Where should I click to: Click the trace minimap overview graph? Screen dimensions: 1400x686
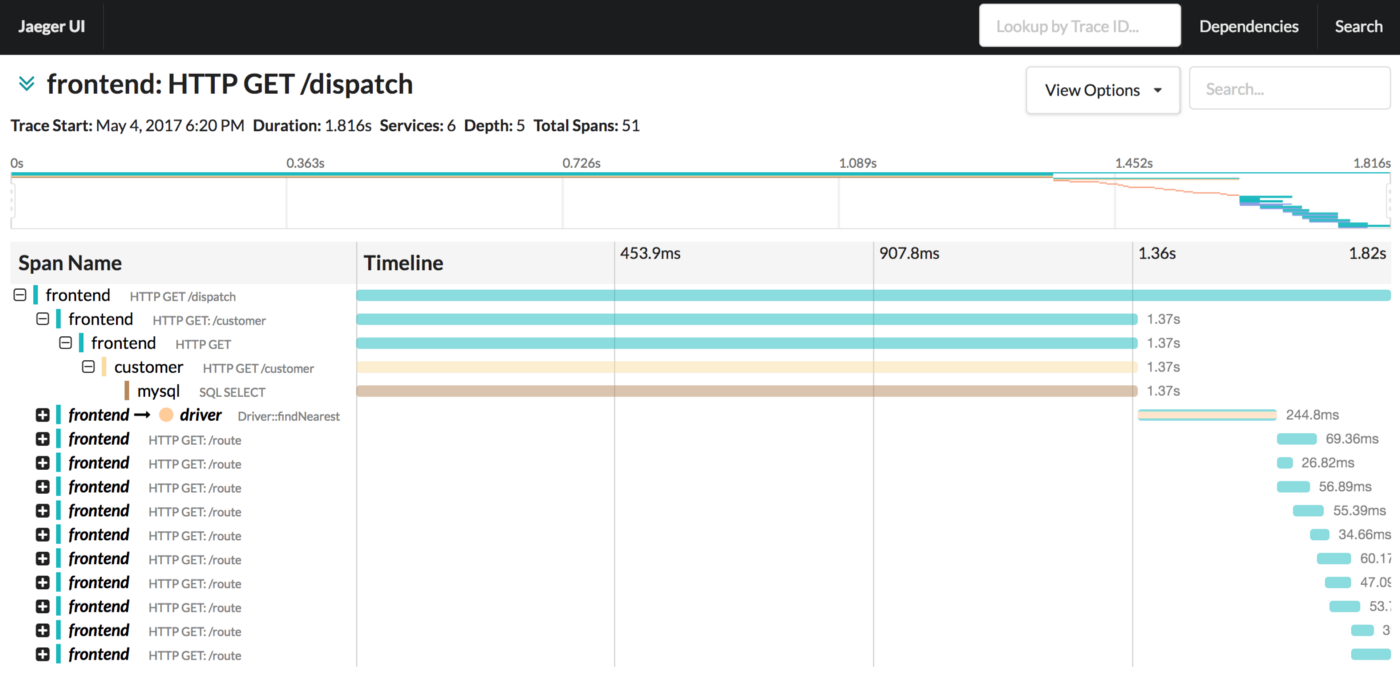coord(700,201)
